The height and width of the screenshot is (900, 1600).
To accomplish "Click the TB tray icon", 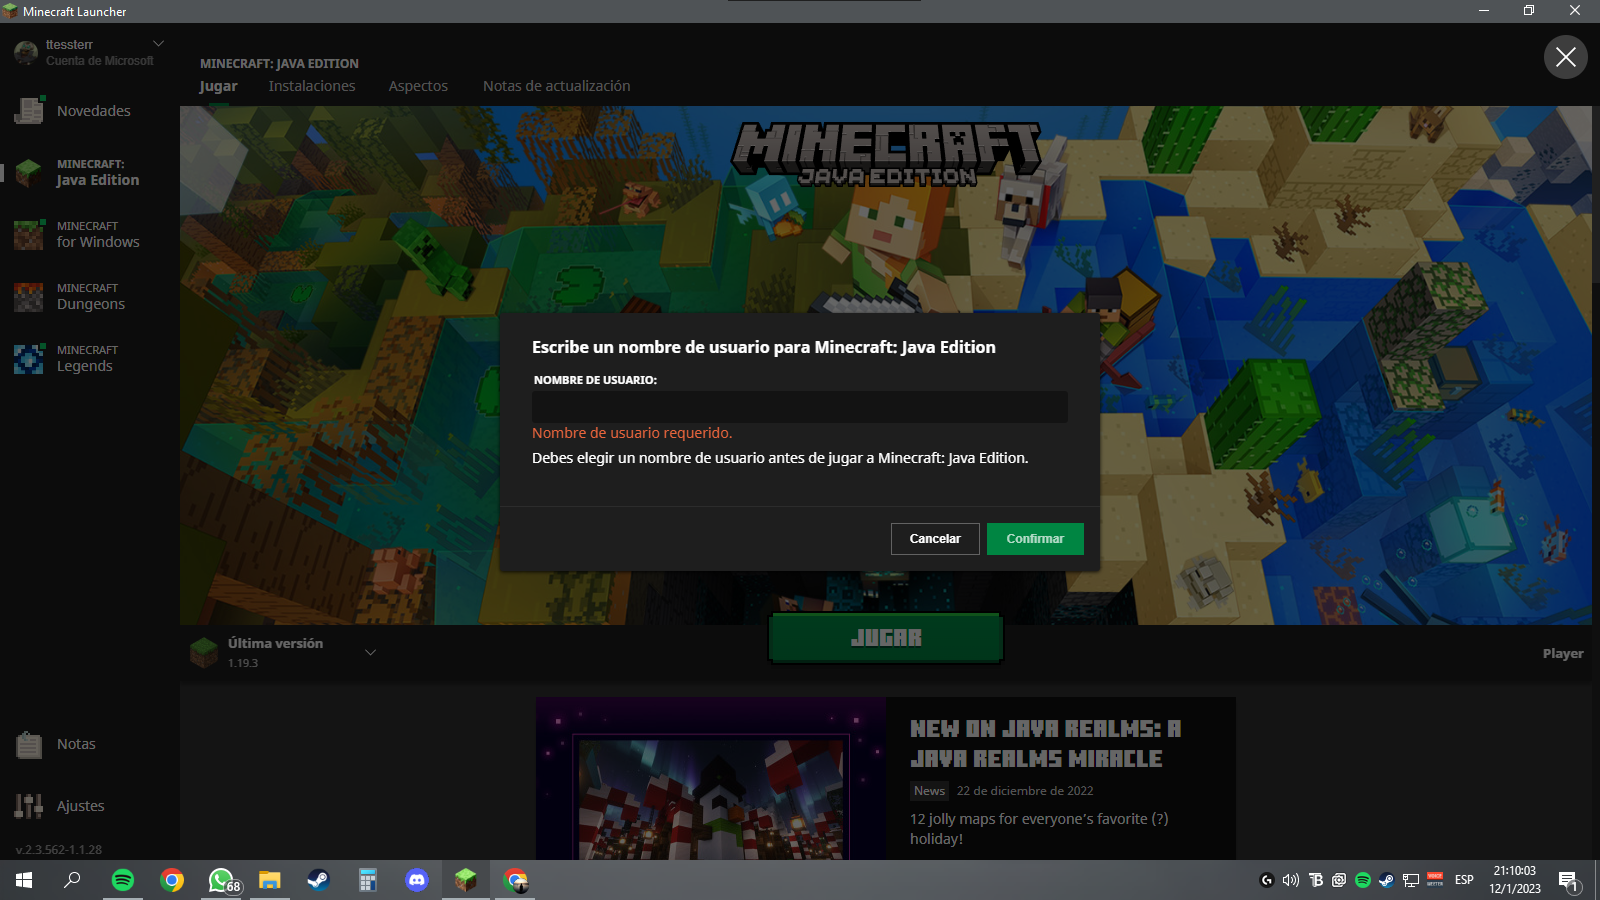I will point(1316,880).
